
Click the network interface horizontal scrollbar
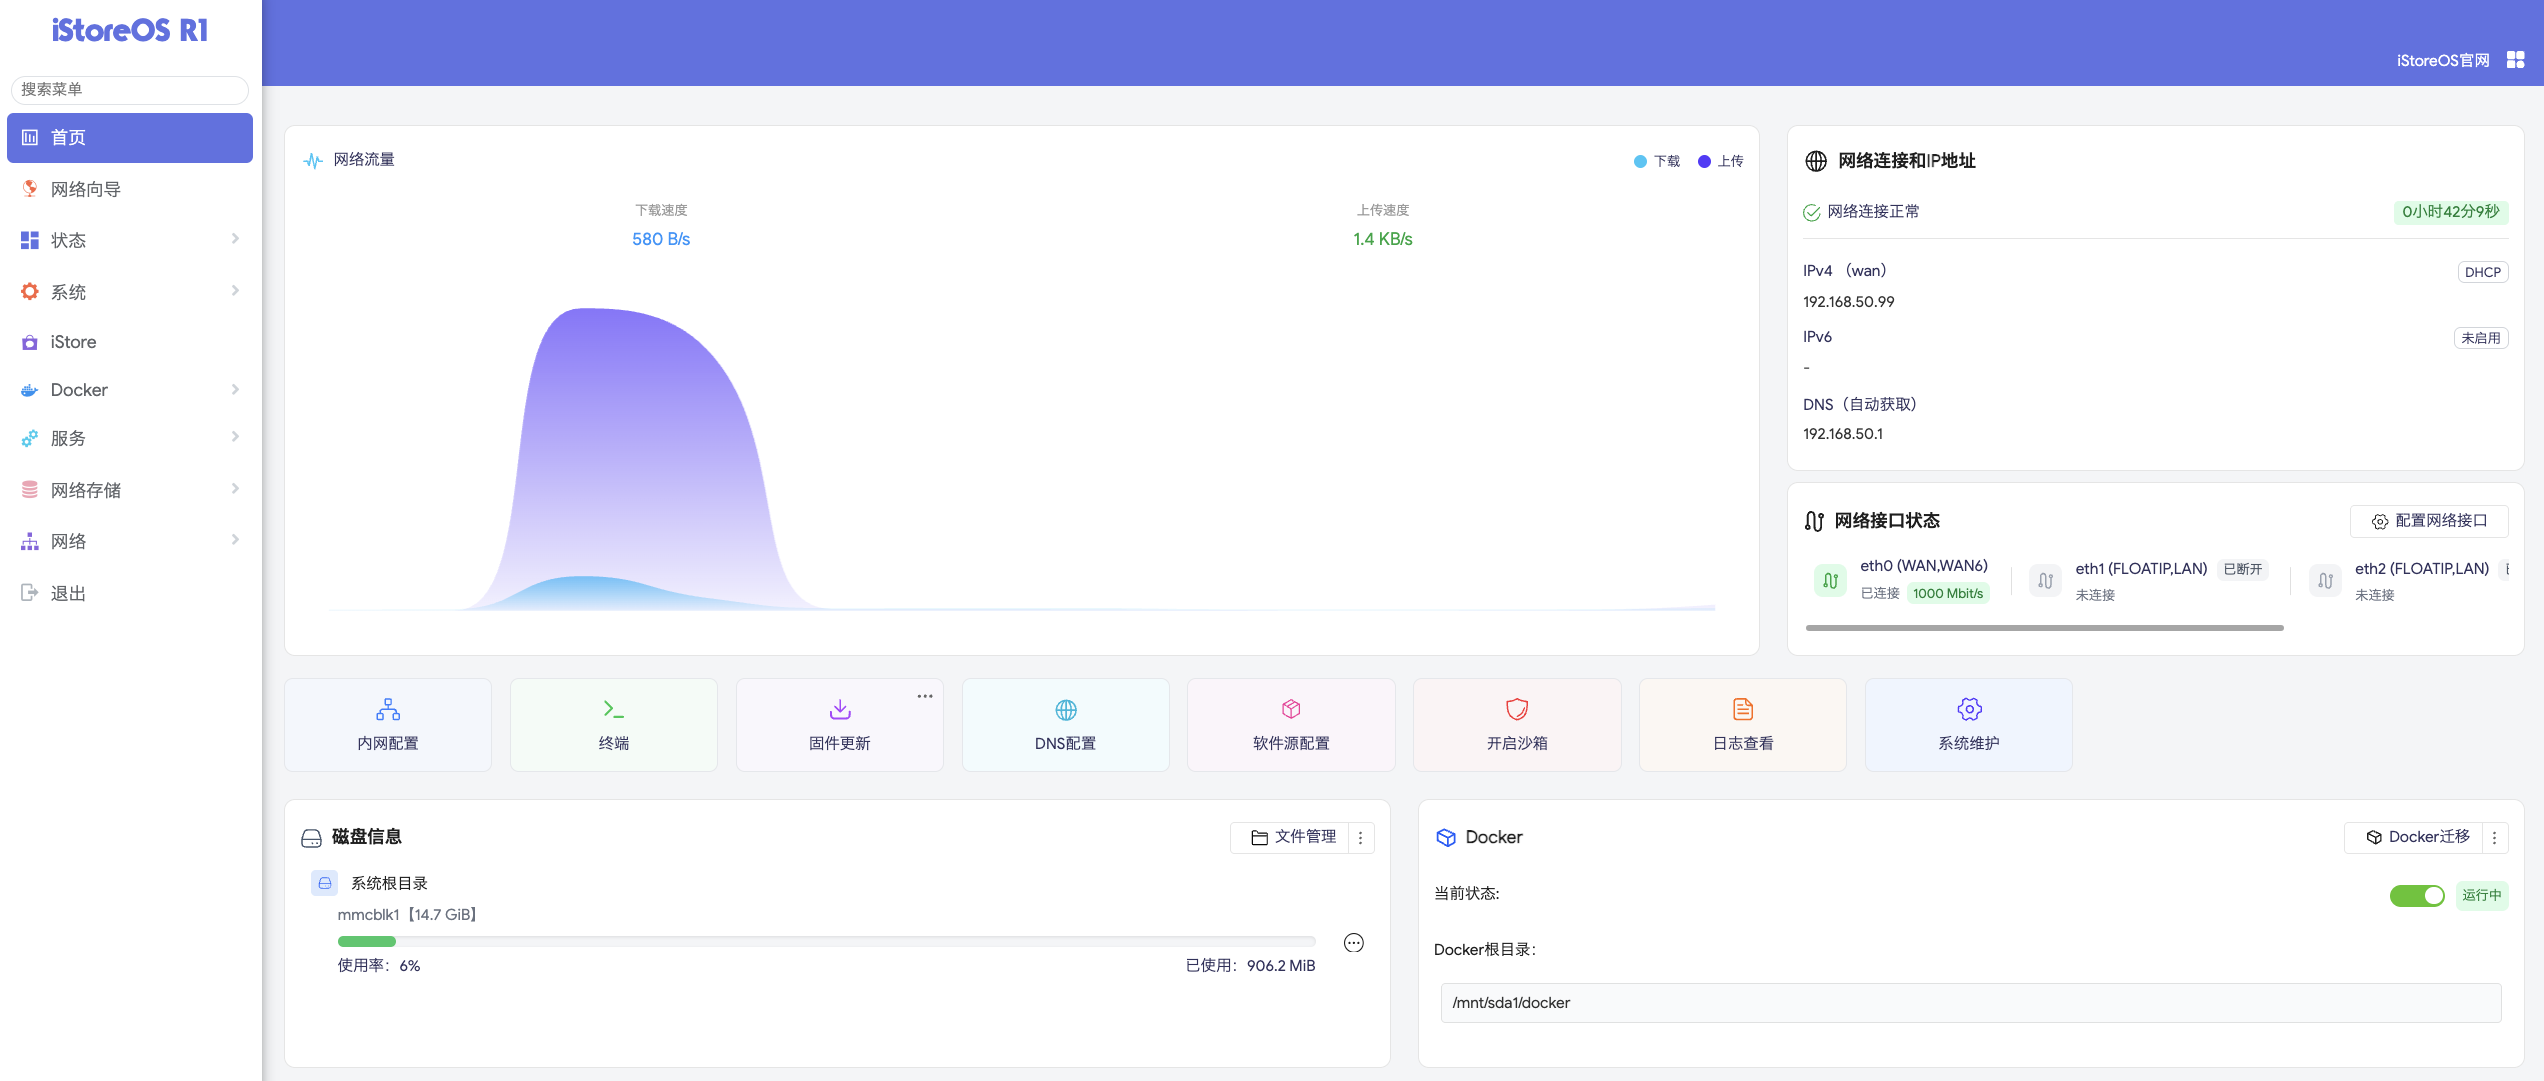pyautogui.click(x=2044, y=628)
